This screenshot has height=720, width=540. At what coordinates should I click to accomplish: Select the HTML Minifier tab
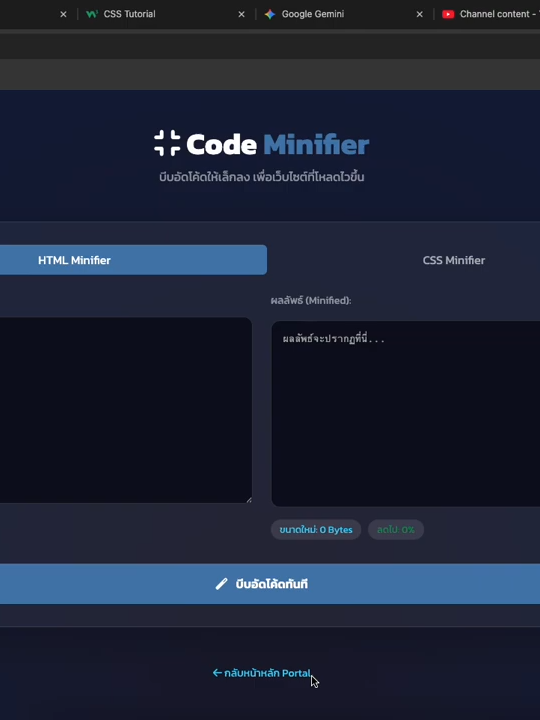coord(133,260)
